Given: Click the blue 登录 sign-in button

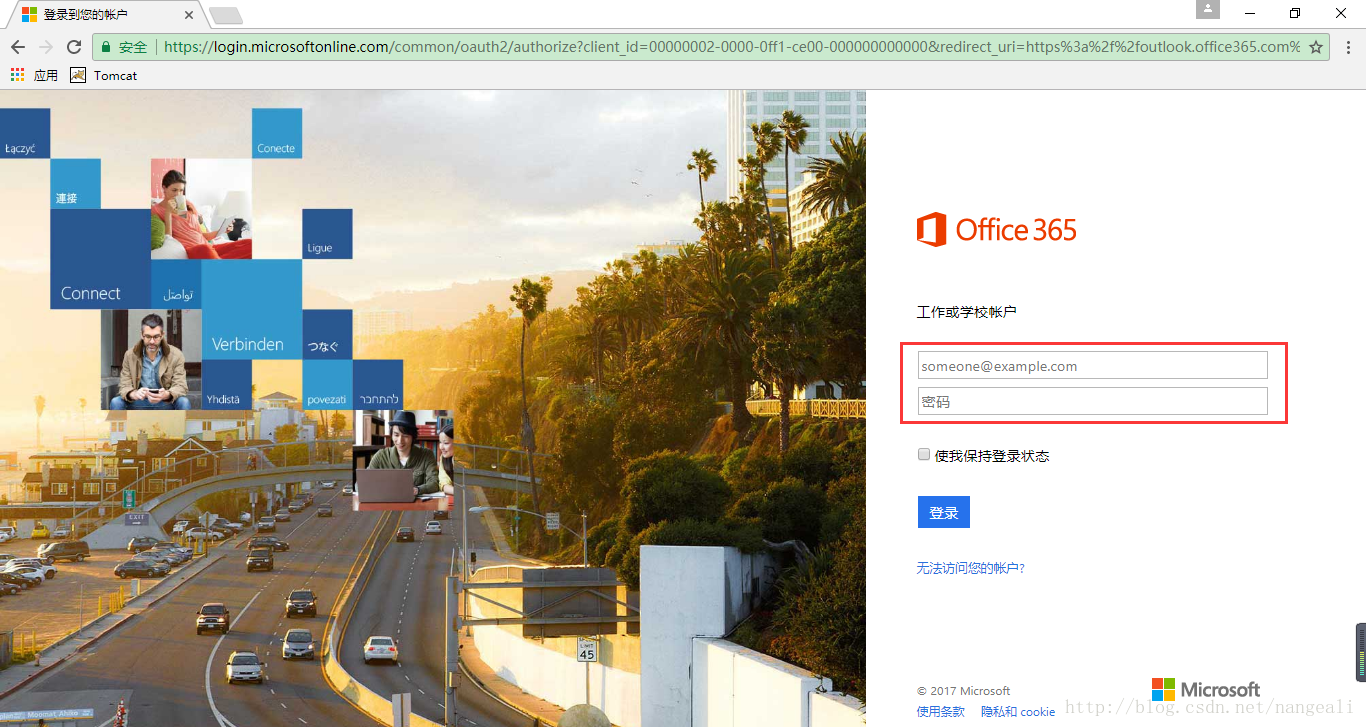Looking at the screenshot, I should pos(944,512).
